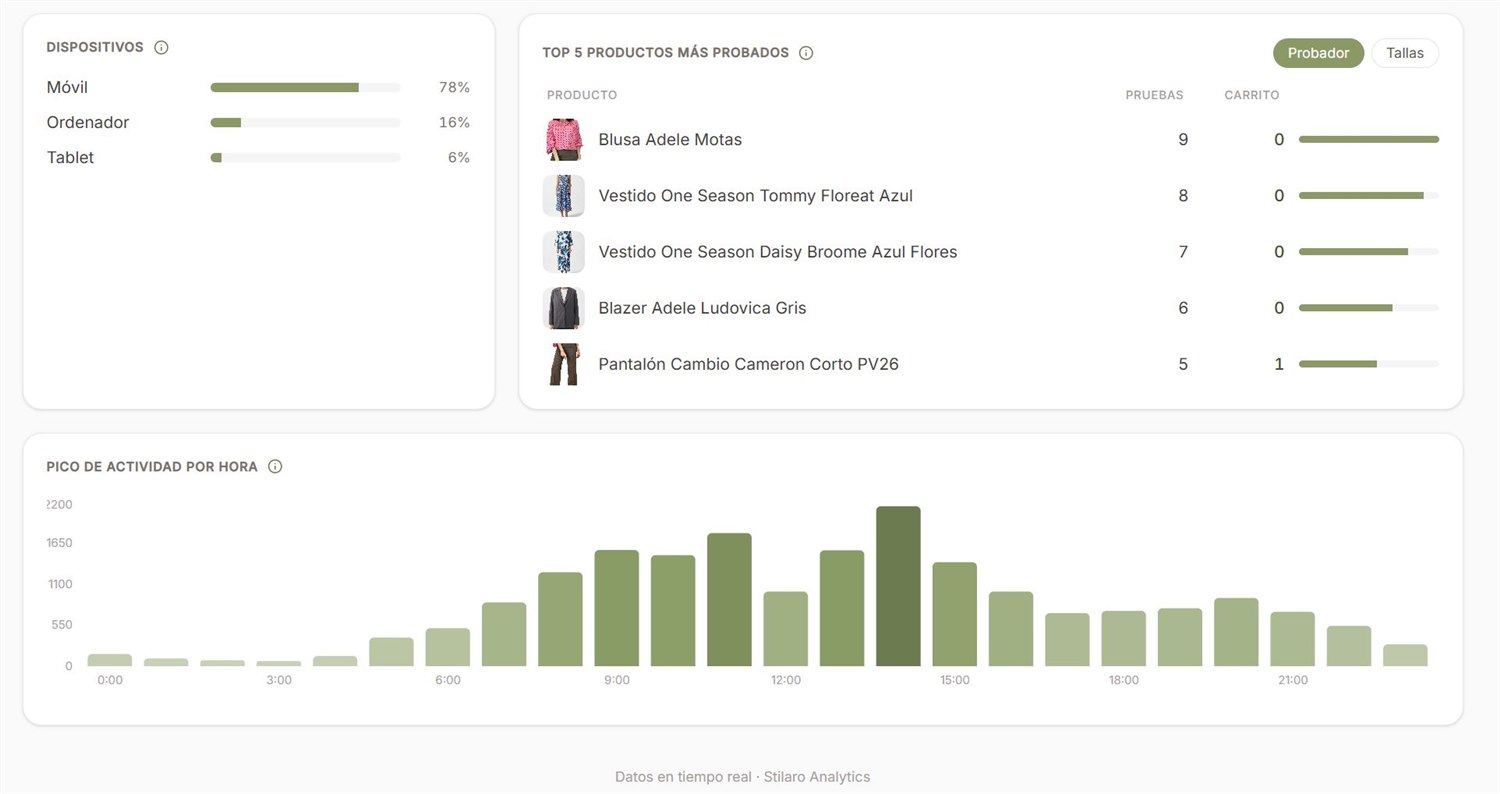
Task: Click progress bar in Blazer Adele Ludovica row
Action: [x=1368, y=307]
